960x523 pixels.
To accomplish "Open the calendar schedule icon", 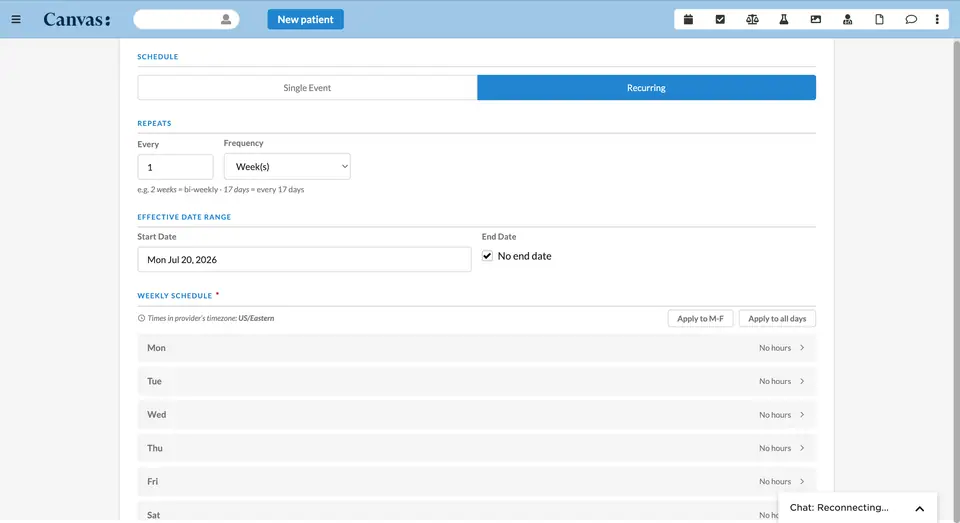I will pyautogui.click(x=688, y=20).
